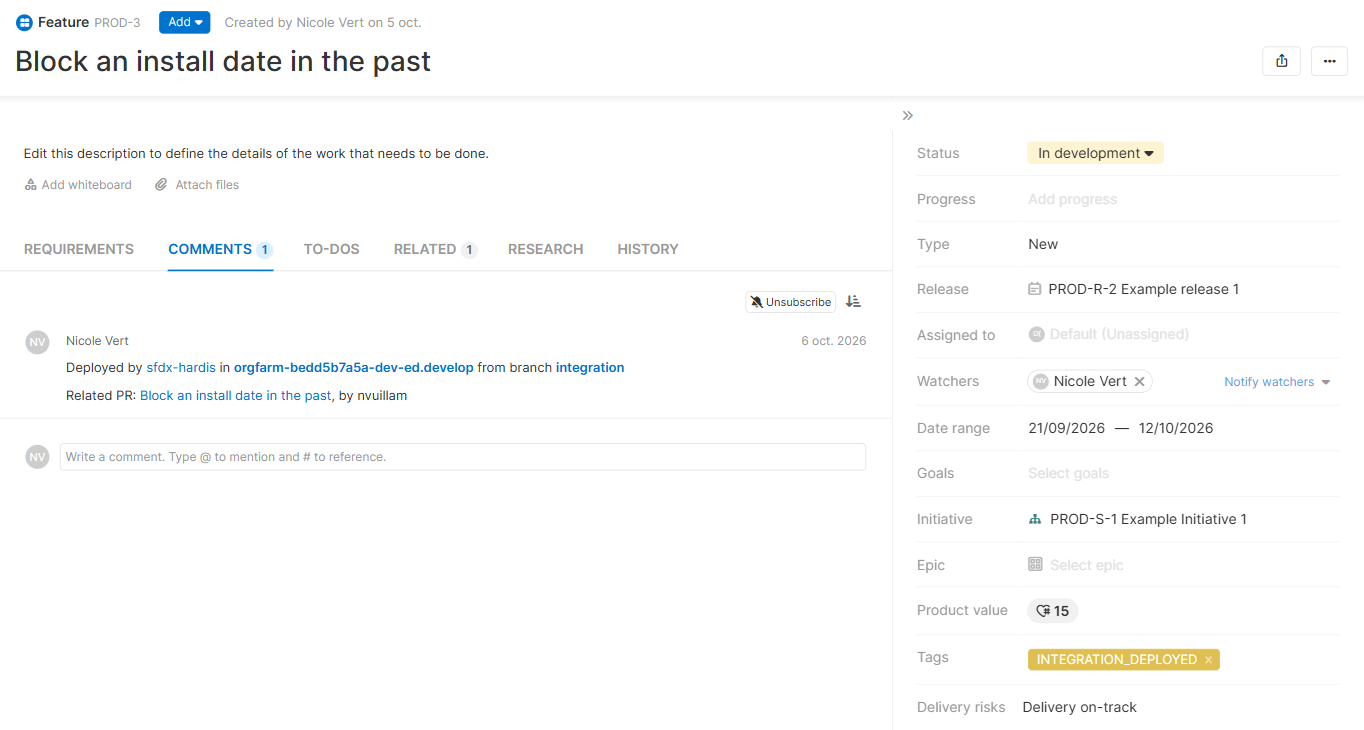The height and width of the screenshot is (730, 1364).
Task: Click the initiative hierarchy icon
Action: click(x=1035, y=520)
